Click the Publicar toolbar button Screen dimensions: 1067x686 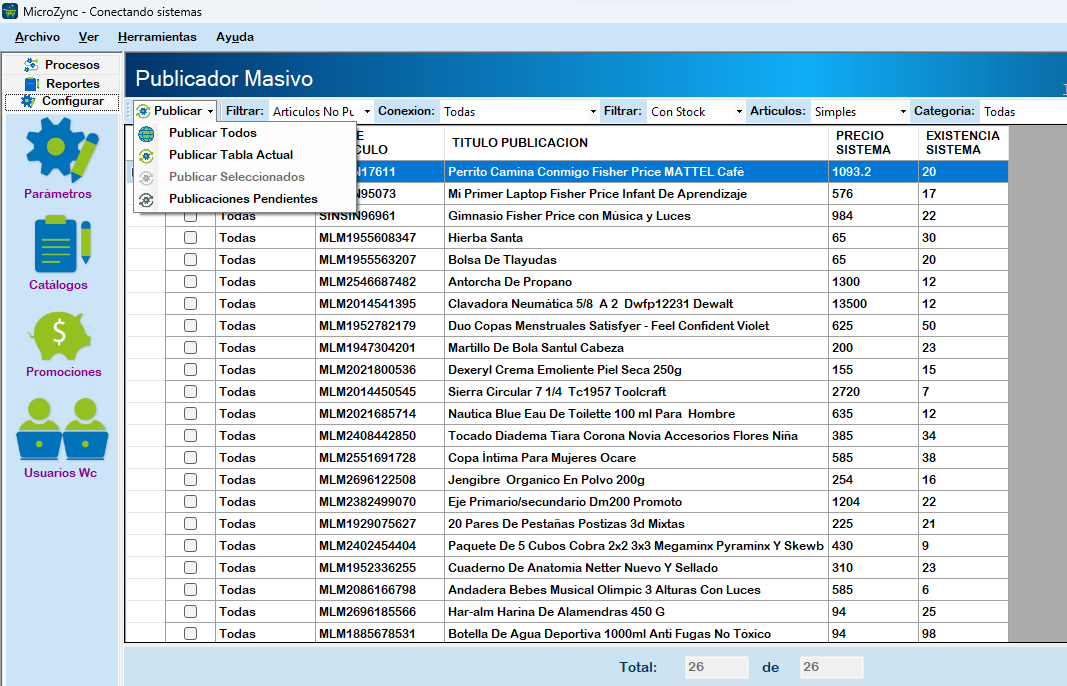pyautogui.click(x=175, y=111)
